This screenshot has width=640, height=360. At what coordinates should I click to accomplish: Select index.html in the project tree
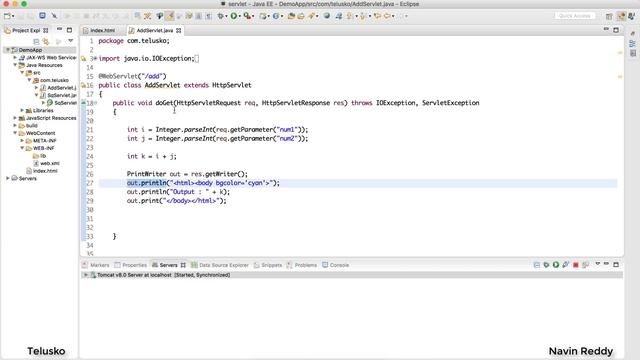[x=42, y=171]
